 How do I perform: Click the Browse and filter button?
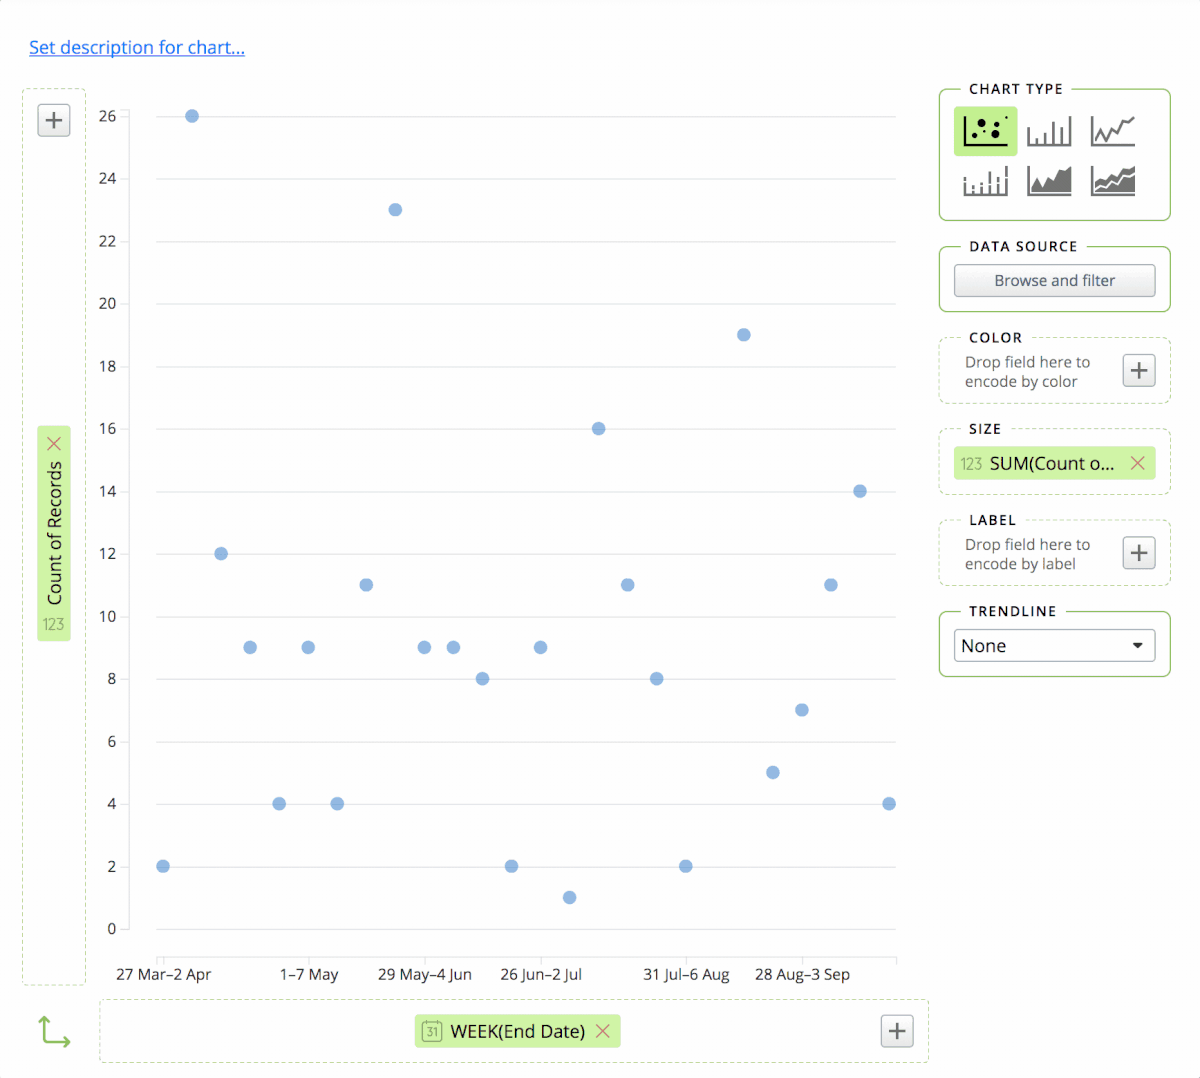click(1053, 280)
